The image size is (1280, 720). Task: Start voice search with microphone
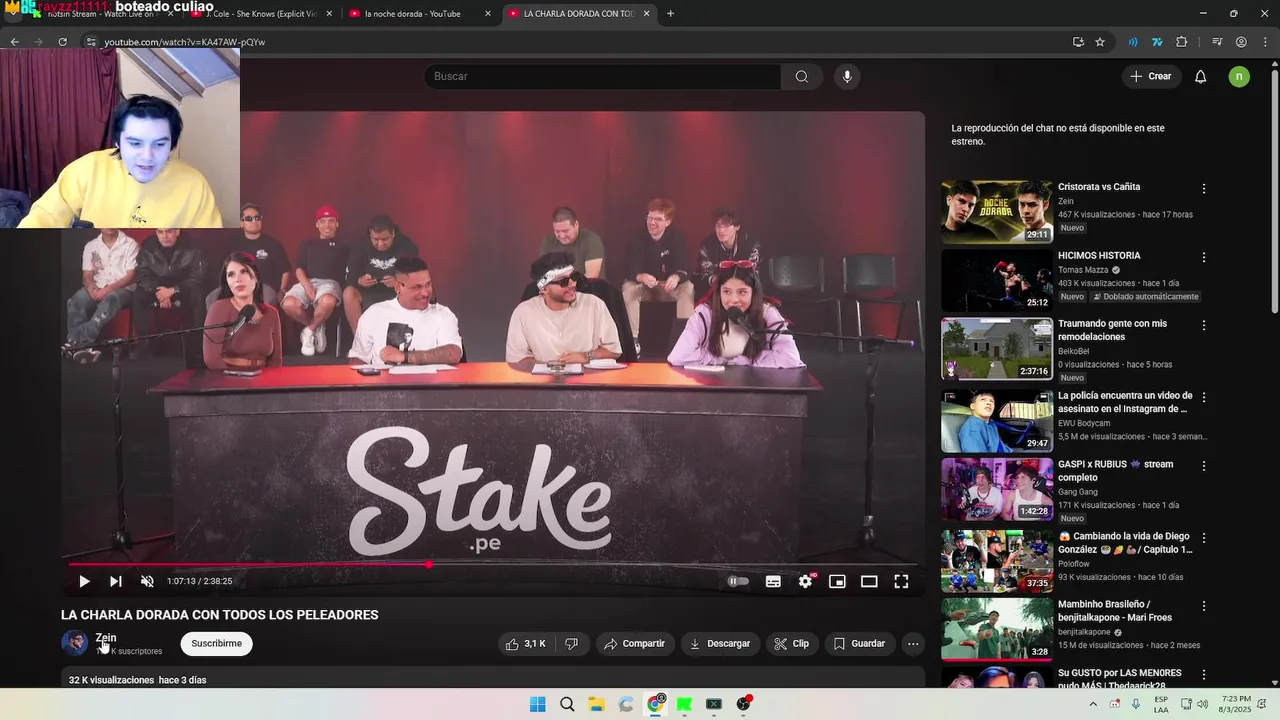[847, 76]
